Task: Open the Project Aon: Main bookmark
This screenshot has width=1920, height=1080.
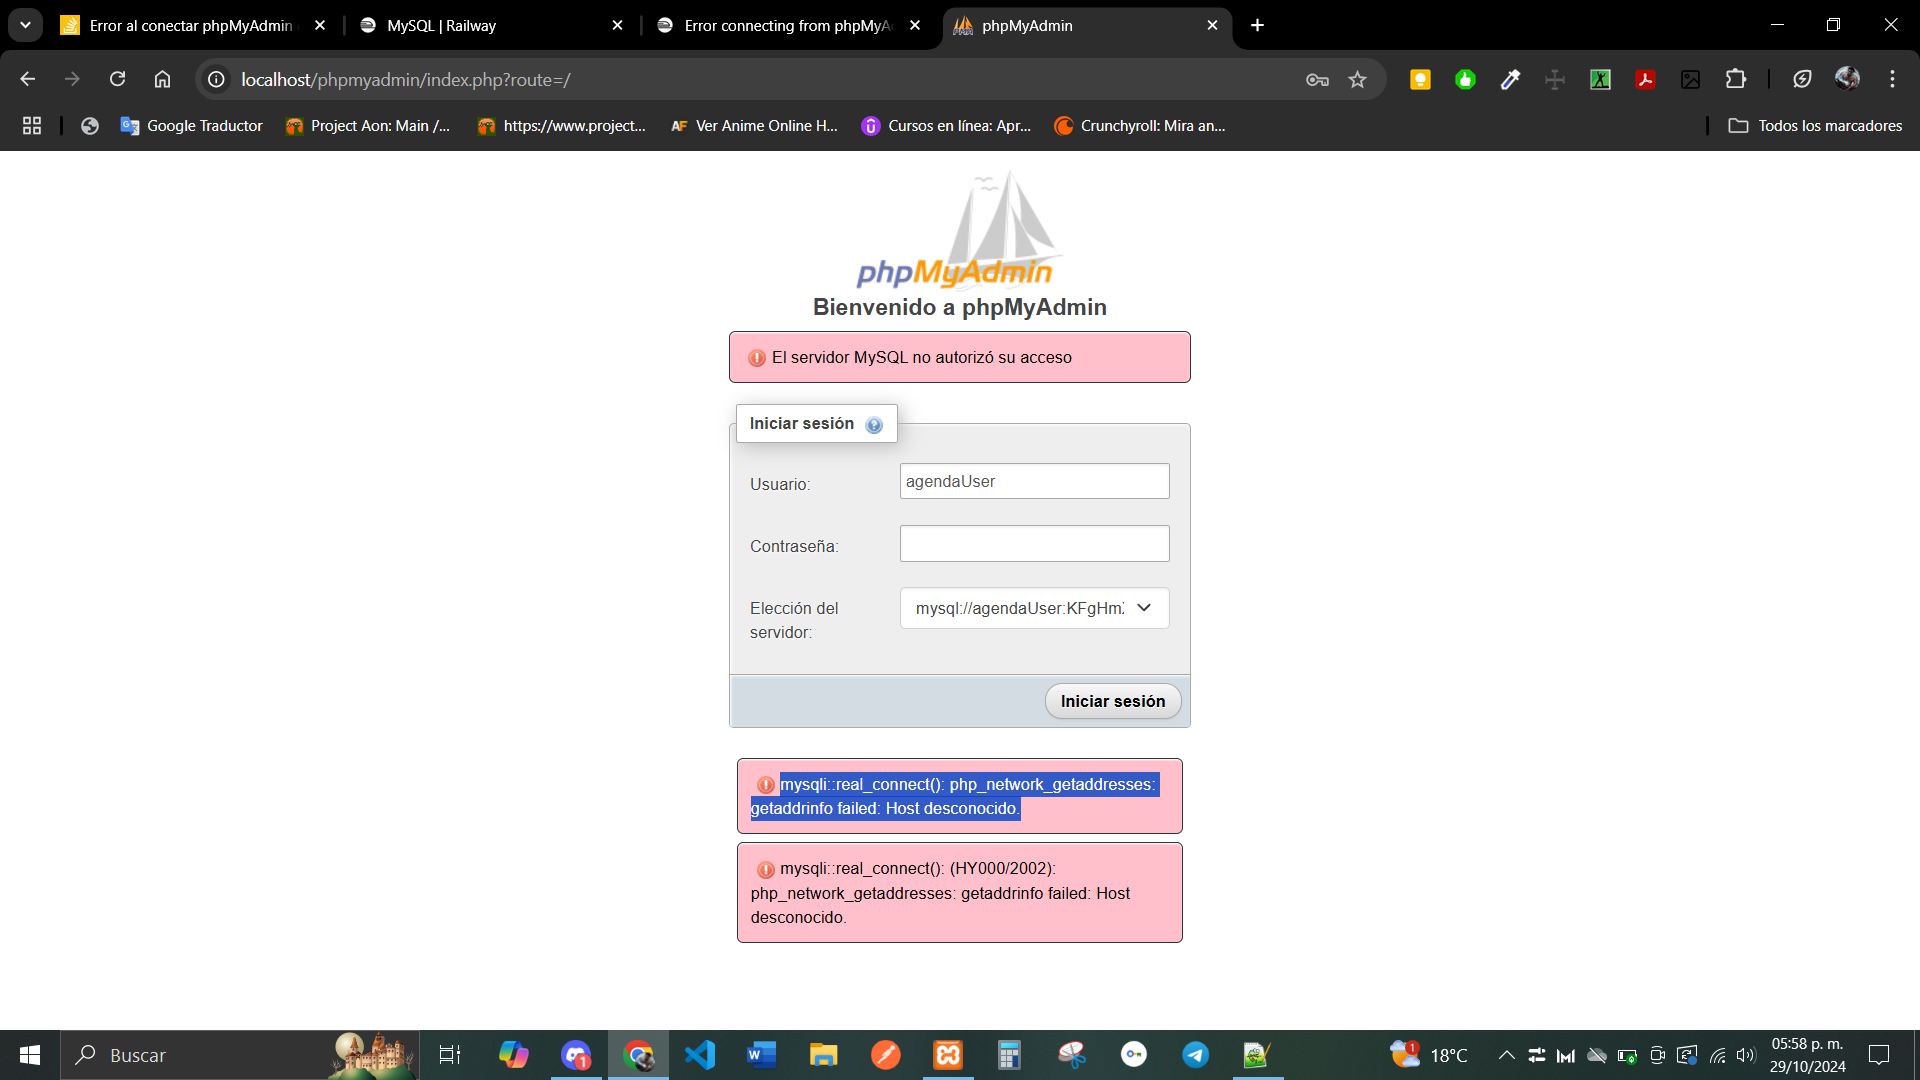Action: pos(367,126)
